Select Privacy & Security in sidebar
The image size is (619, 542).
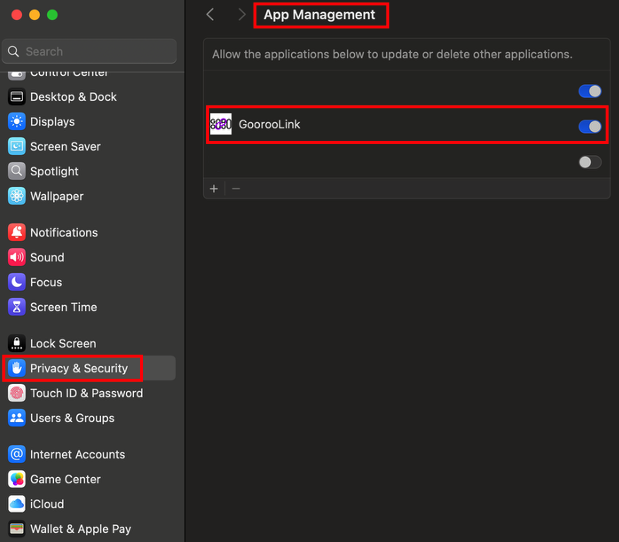pos(89,368)
